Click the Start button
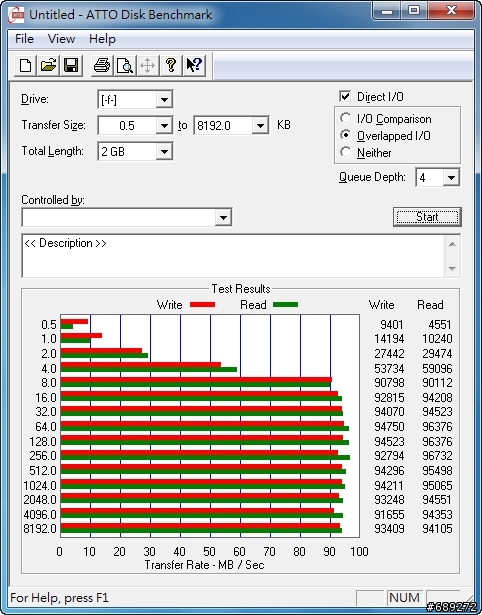The height and width of the screenshot is (615, 482). click(x=427, y=217)
